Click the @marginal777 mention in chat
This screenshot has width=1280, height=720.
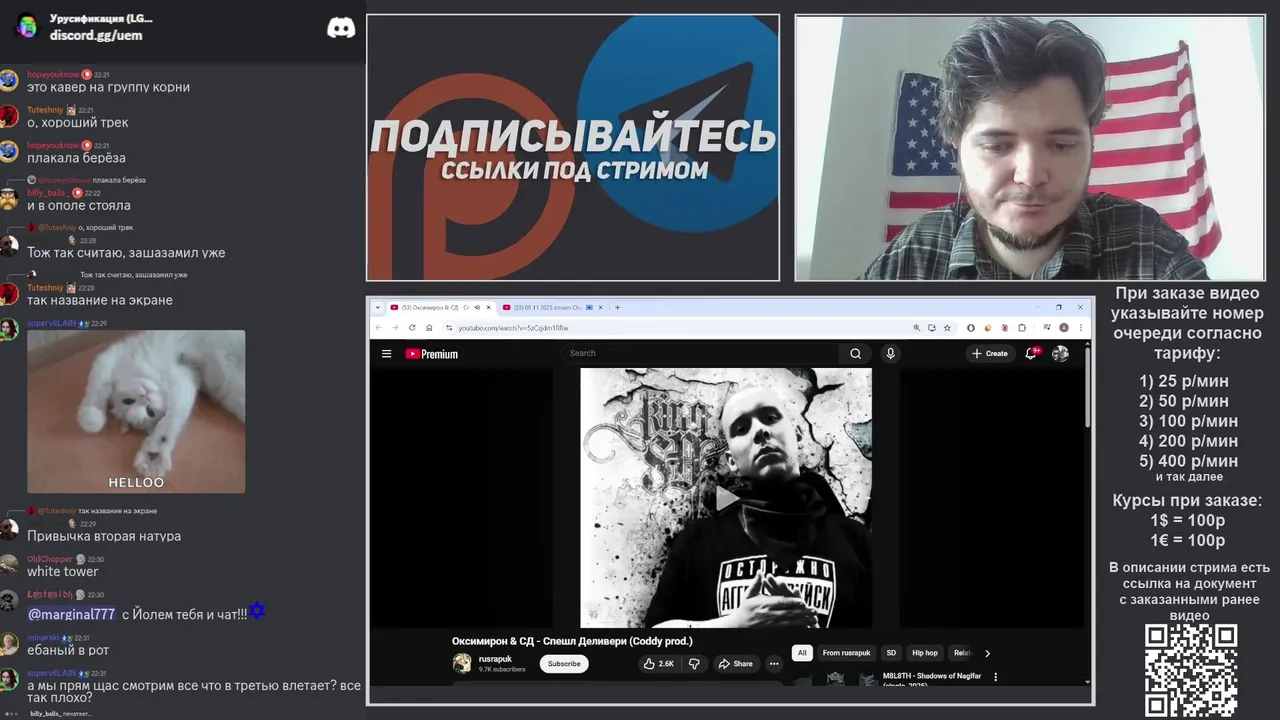(x=71, y=614)
